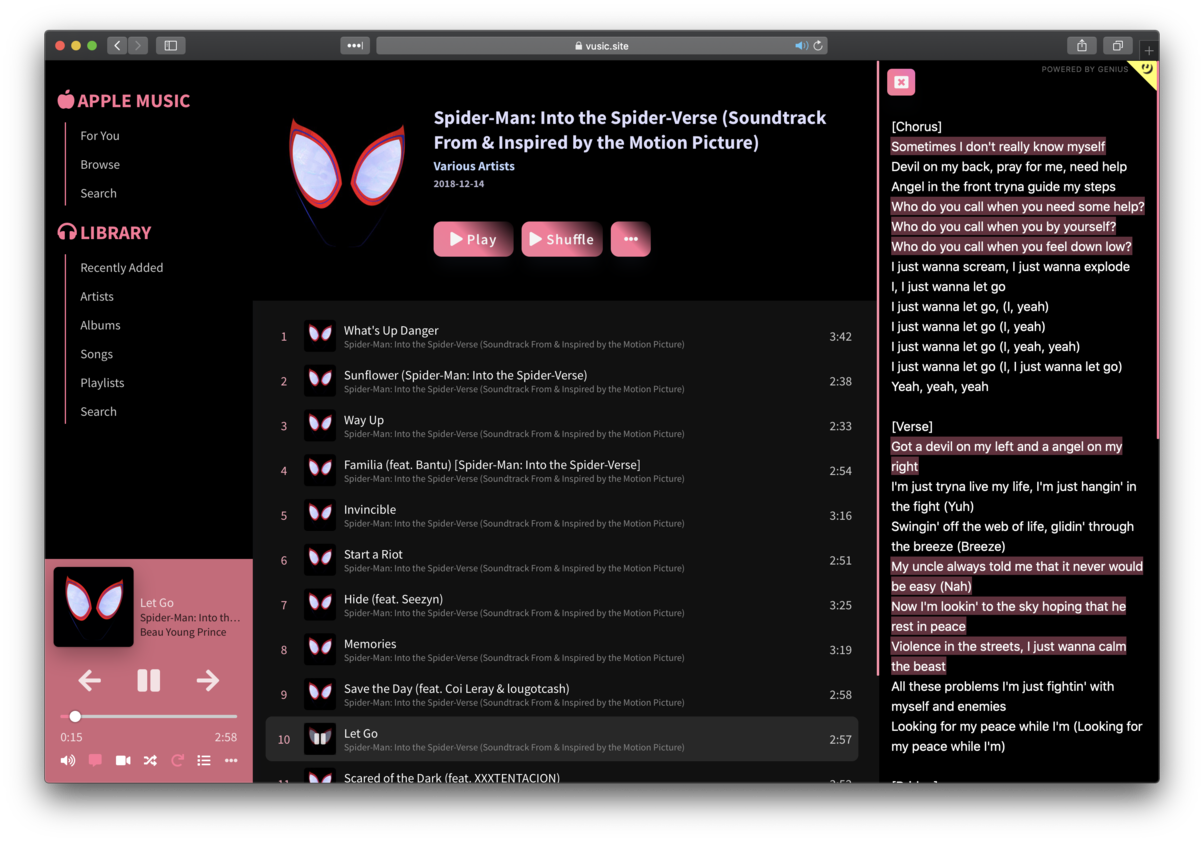Open For You section
The image size is (1204, 842).
click(100, 136)
